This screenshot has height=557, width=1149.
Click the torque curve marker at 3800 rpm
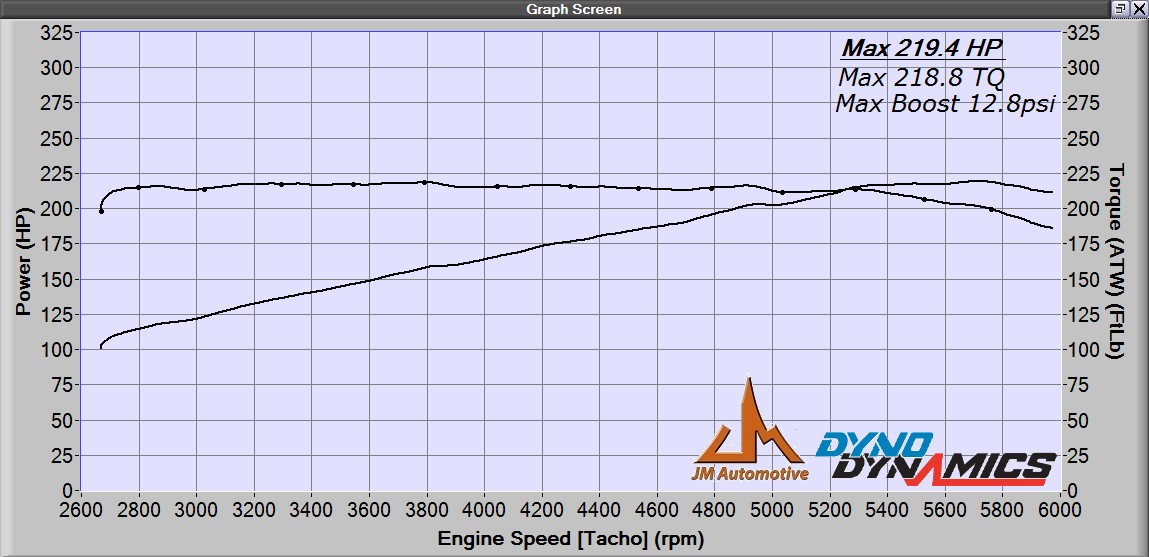click(x=425, y=182)
